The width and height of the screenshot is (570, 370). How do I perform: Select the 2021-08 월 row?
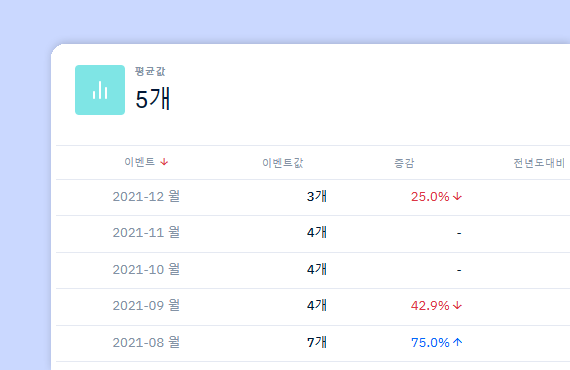point(313,343)
